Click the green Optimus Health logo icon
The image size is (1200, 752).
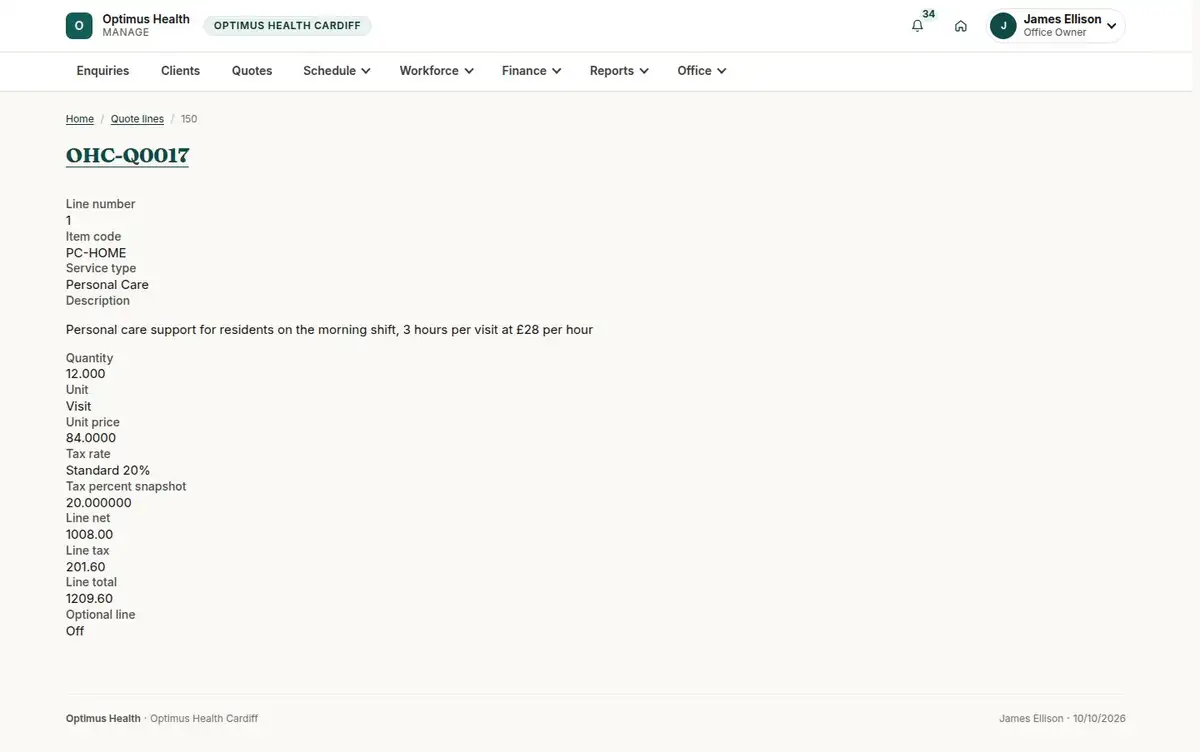(x=79, y=26)
